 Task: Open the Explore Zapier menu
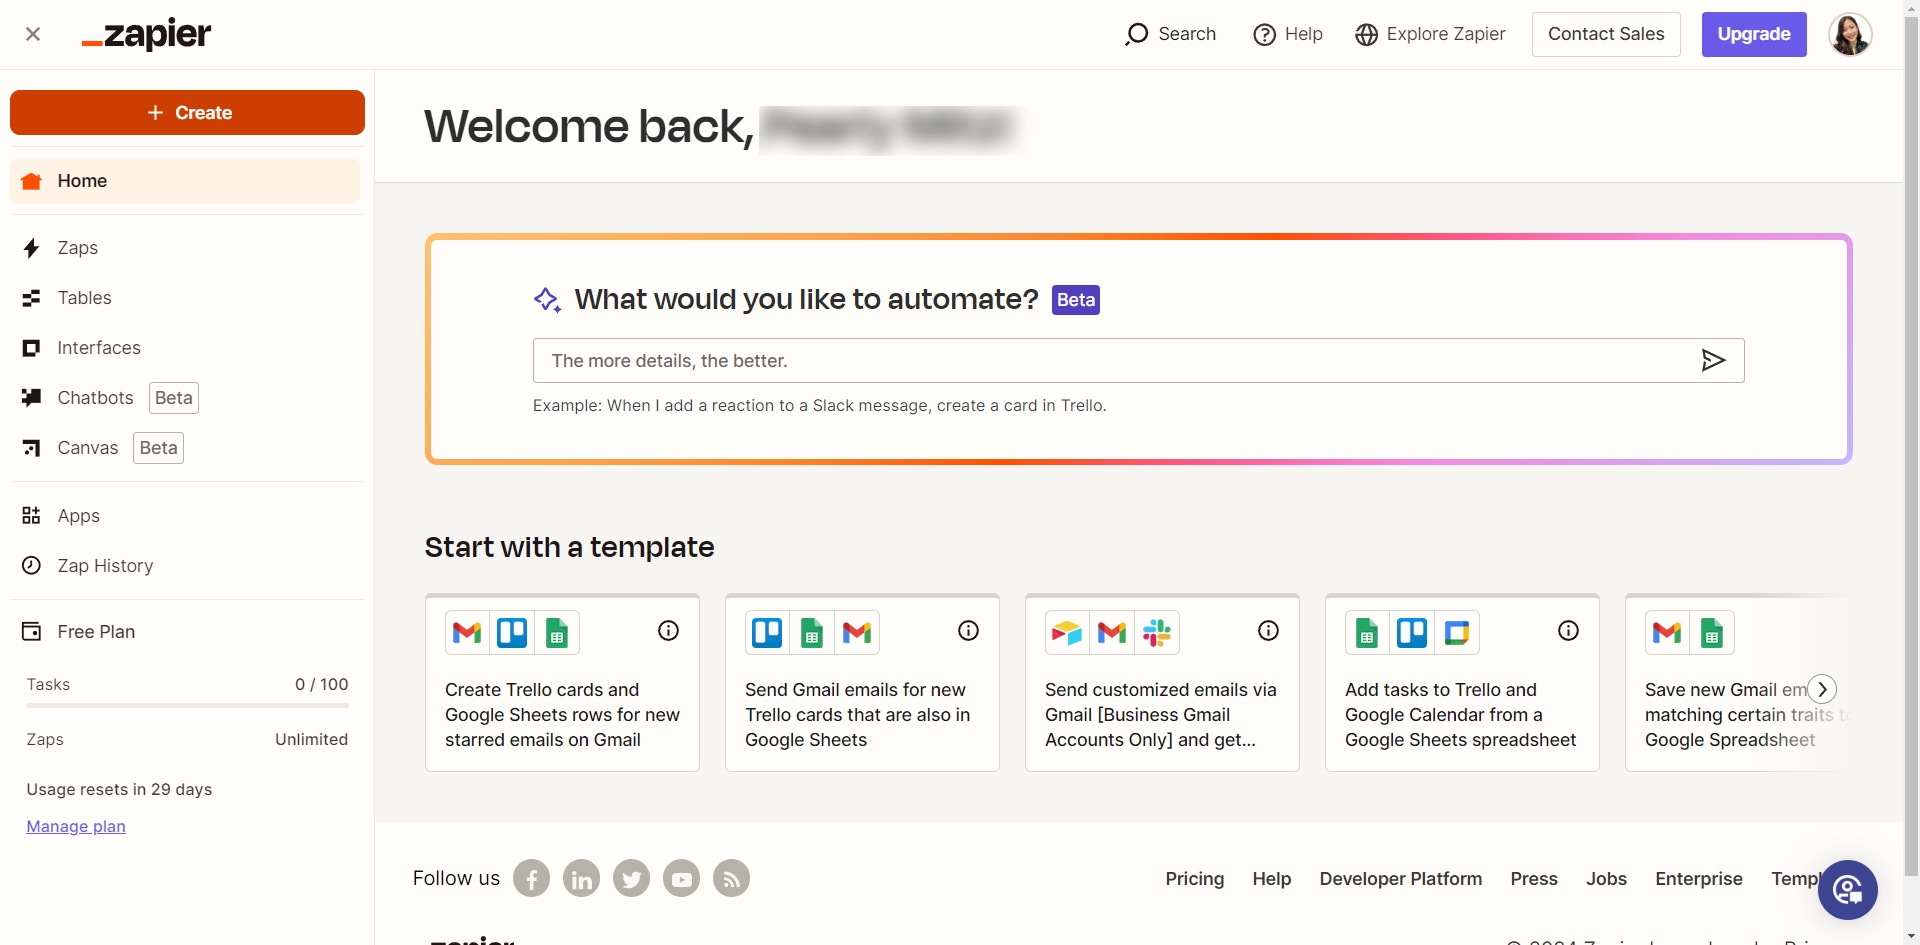pyautogui.click(x=1430, y=34)
